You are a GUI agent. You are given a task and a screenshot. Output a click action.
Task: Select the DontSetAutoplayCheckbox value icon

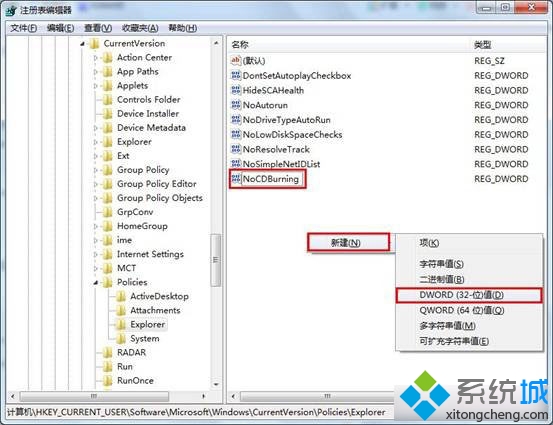tap(236, 75)
